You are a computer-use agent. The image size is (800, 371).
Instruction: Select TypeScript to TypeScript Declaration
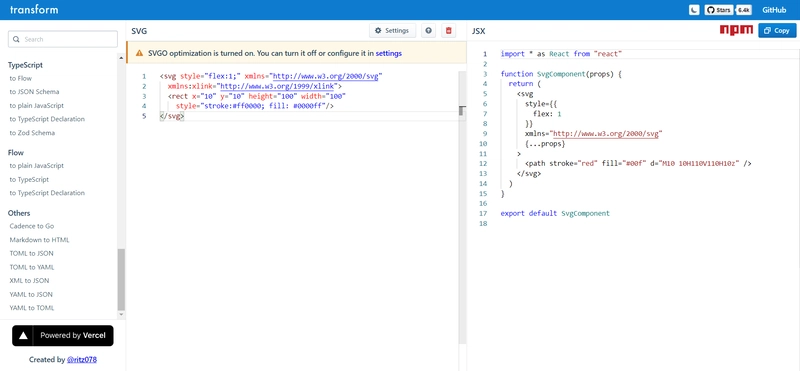click(x=47, y=119)
